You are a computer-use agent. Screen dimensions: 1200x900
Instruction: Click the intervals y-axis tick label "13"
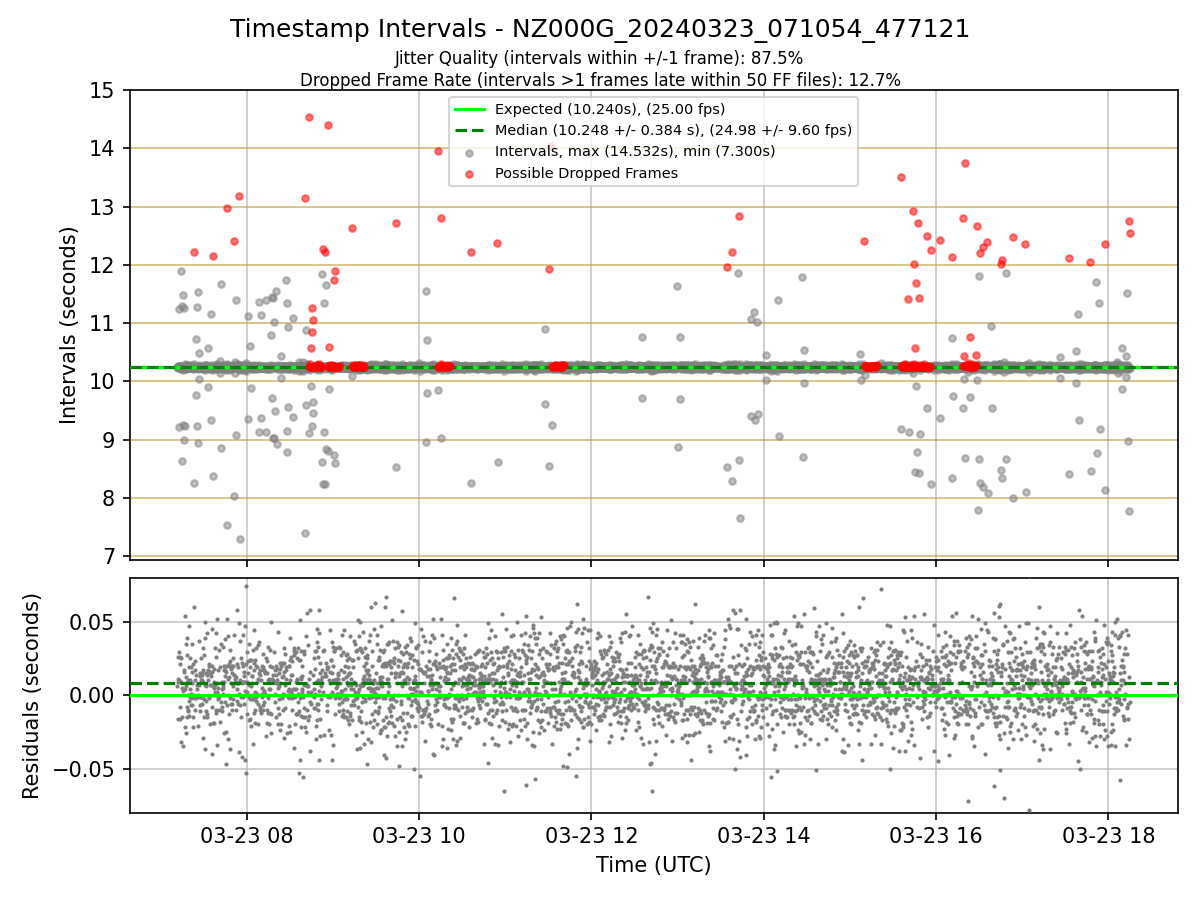click(x=103, y=207)
